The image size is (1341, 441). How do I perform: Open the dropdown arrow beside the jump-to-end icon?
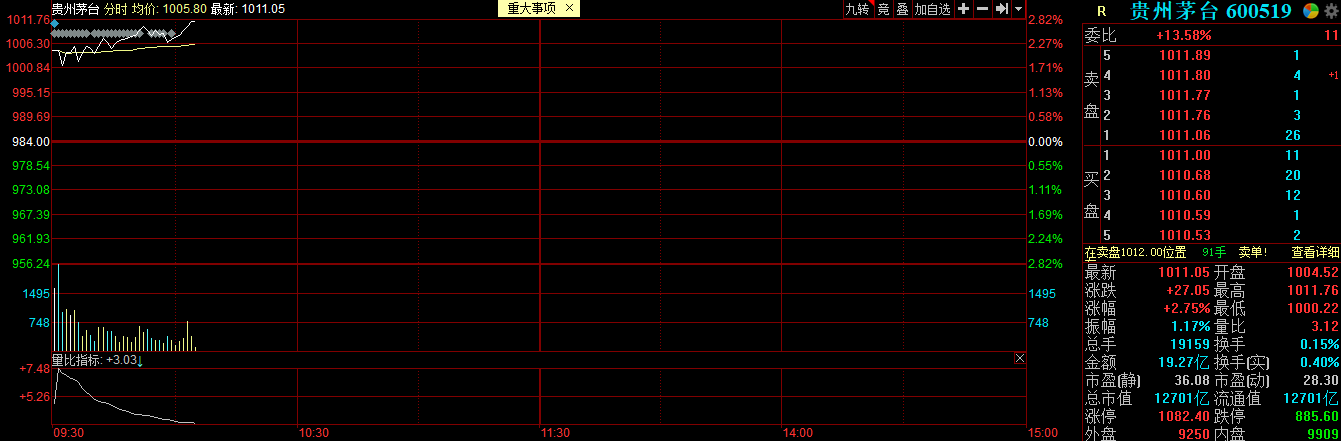click(x=1018, y=9)
